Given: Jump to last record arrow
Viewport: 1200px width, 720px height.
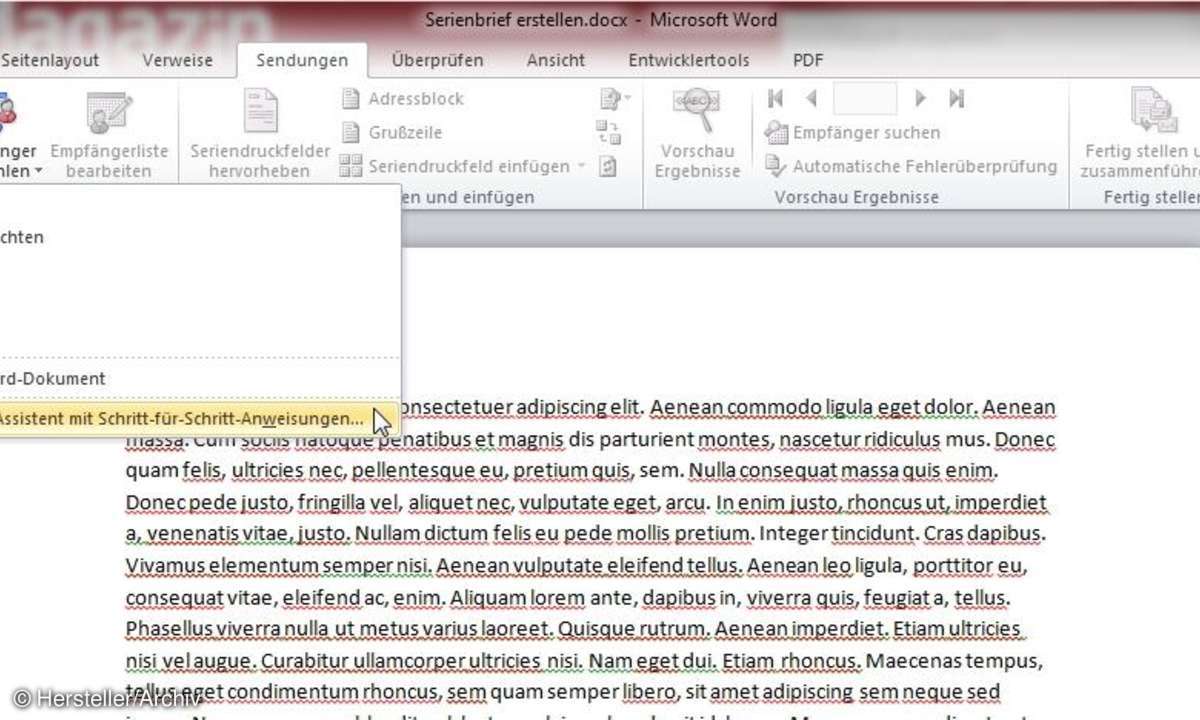Looking at the screenshot, I should point(956,98).
